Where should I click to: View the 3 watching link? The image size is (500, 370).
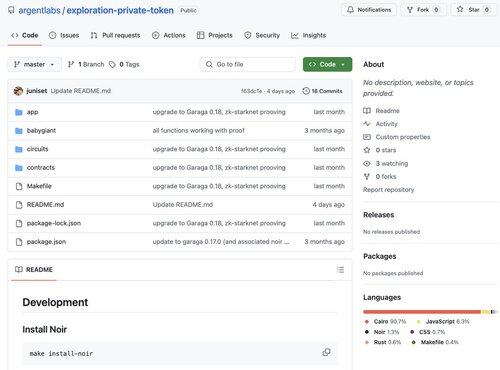coord(386,163)
